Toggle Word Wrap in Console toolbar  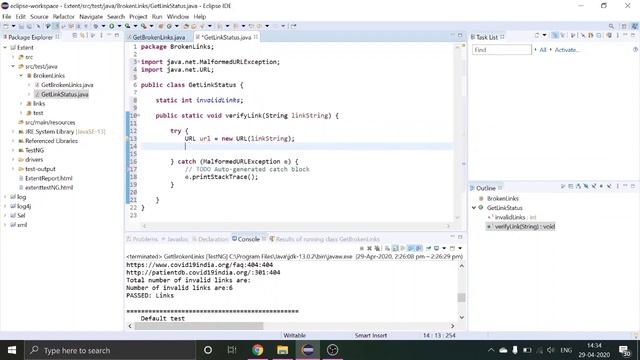pos(403,248)
